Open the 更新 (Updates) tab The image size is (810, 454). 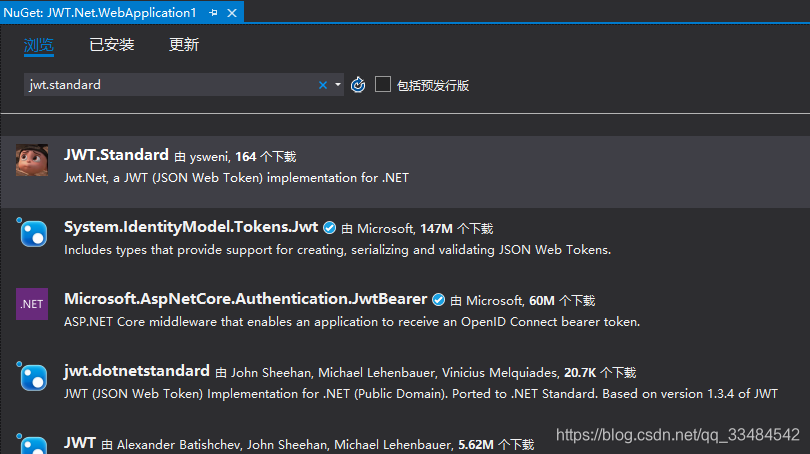pos(184,45)
